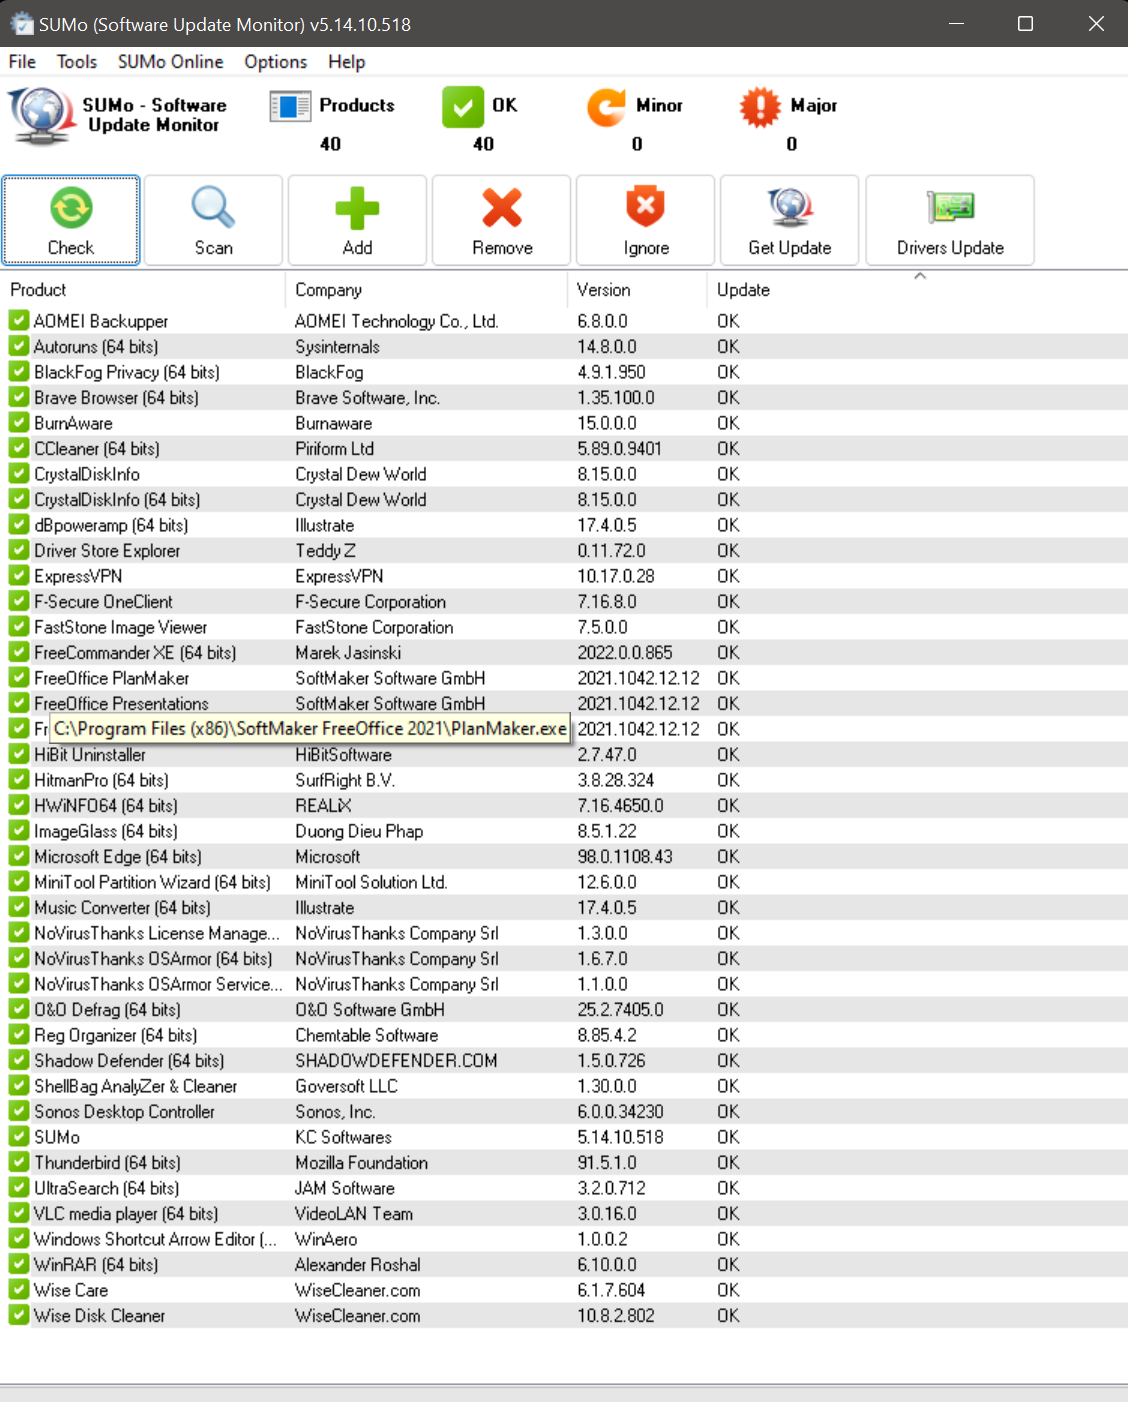Select MiniTool Partition Wizard (64 bits)

coord(152,882)
